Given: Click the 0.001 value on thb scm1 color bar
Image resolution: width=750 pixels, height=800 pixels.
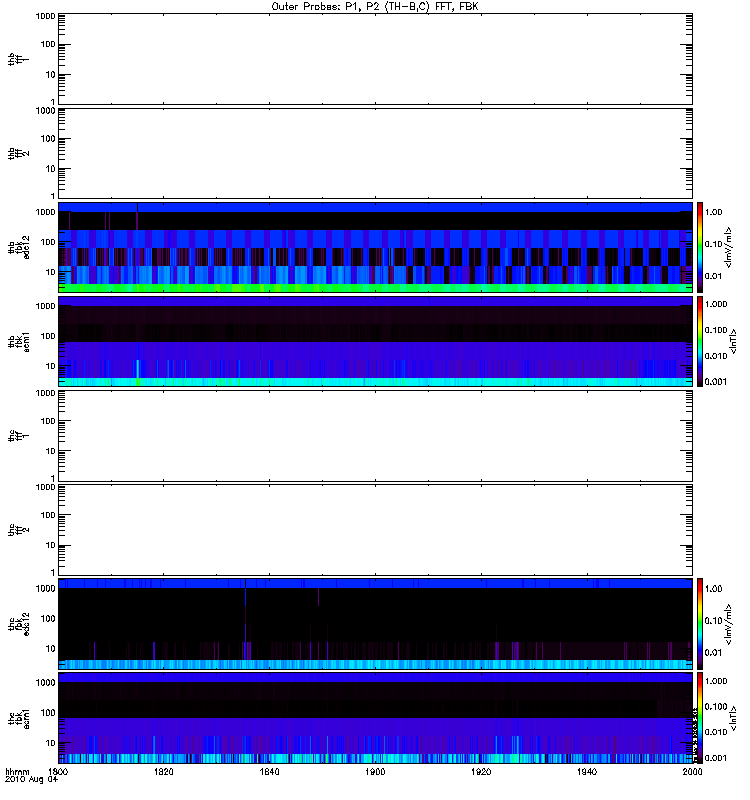Looking at the screenshot, I should pos(715,382).
